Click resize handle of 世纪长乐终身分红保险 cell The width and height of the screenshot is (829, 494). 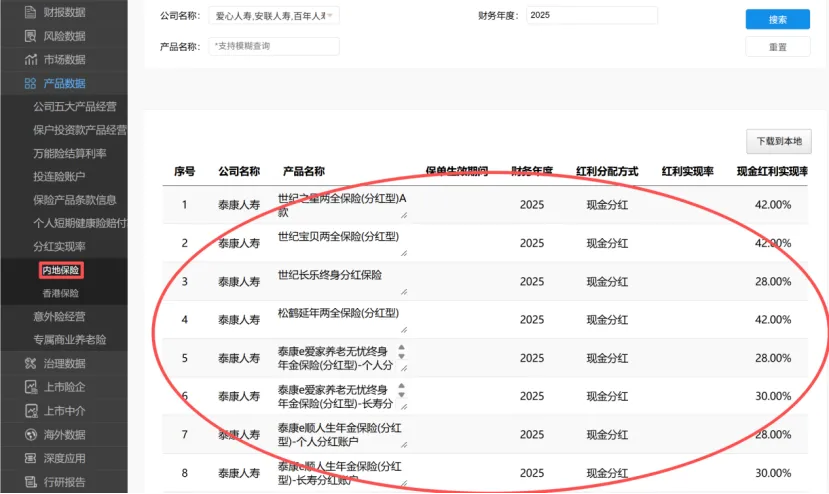coord(404,292)
